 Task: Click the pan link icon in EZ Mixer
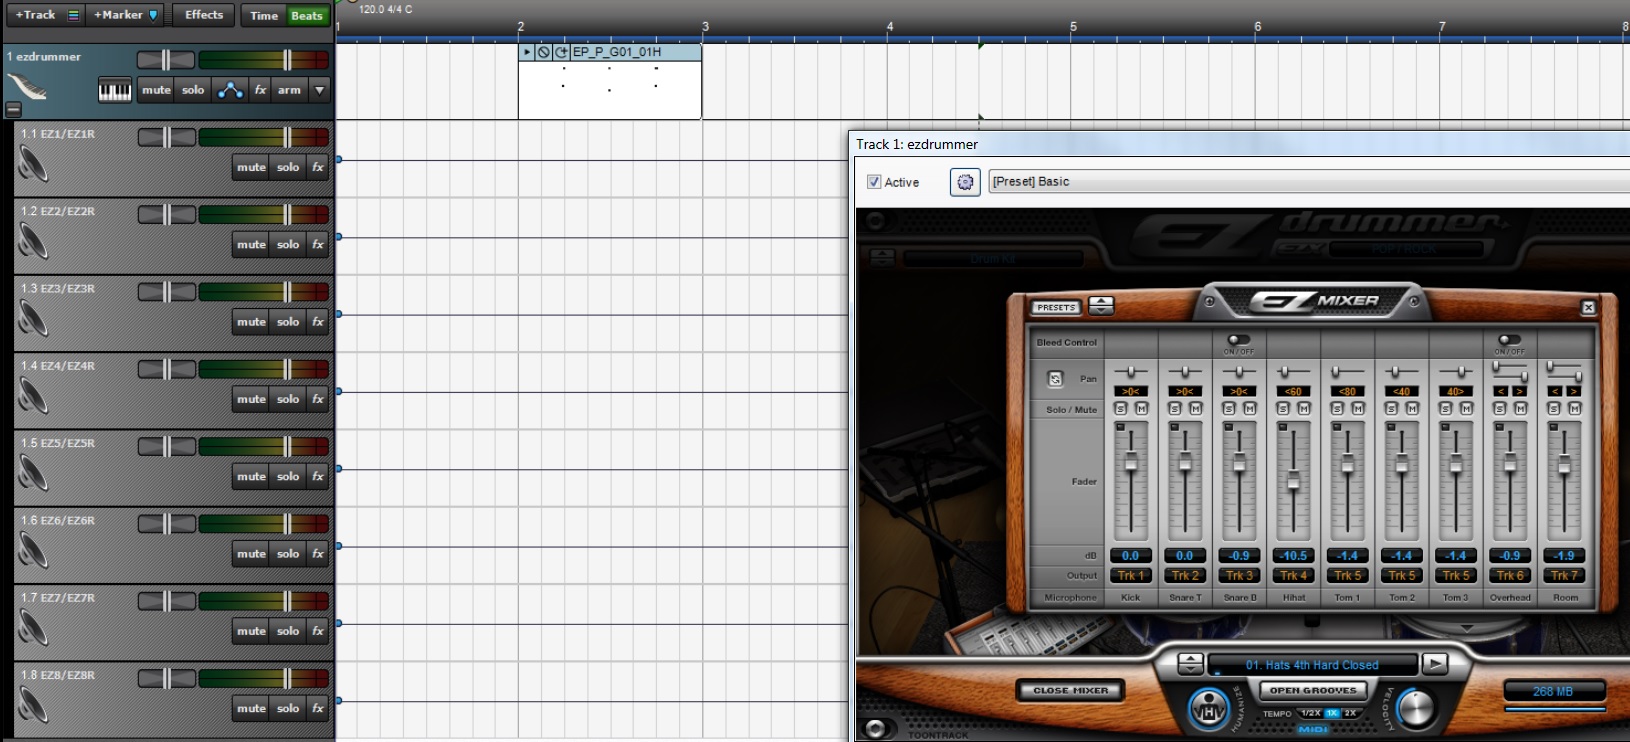[1055, 379]
